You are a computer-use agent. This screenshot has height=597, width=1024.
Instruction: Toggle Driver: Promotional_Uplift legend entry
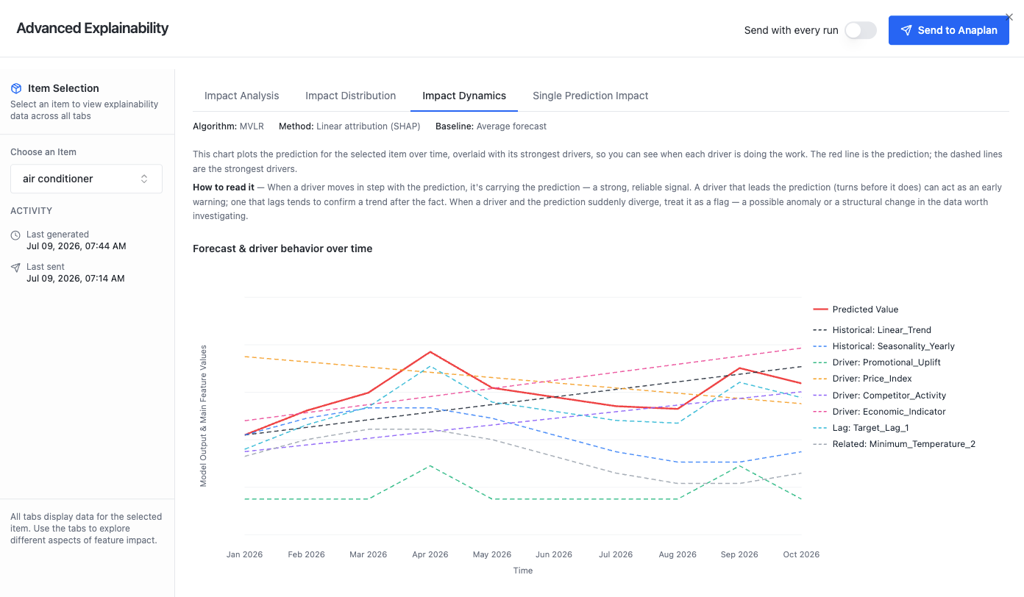(877, 363)
